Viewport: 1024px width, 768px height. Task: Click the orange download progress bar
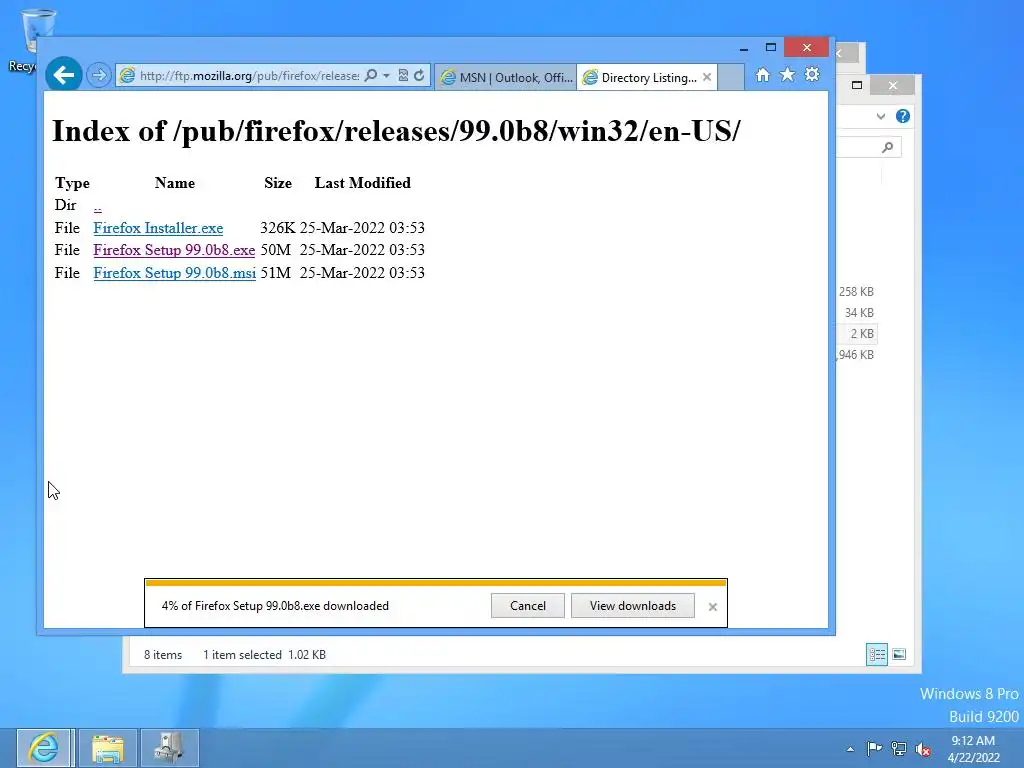436,583
